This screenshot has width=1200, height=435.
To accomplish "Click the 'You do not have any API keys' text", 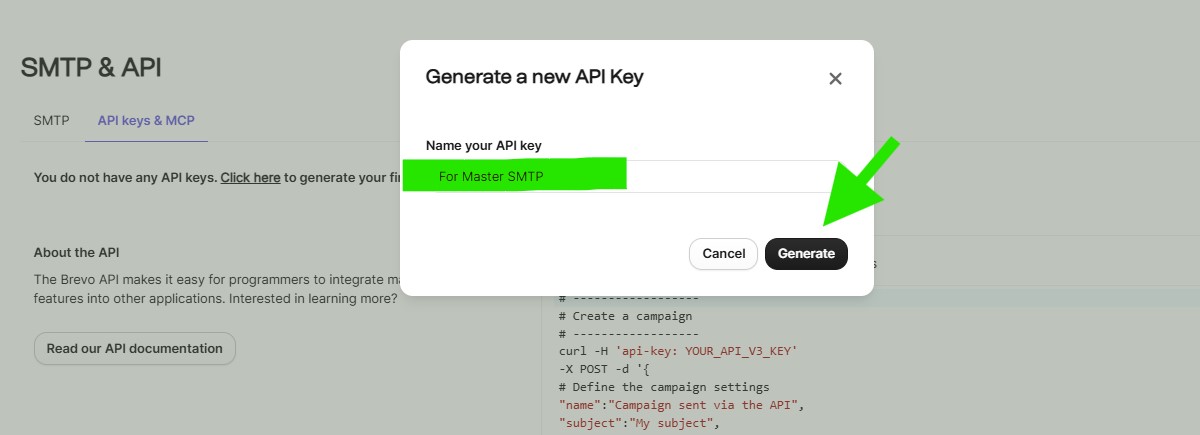I will (x=125, y=178).
